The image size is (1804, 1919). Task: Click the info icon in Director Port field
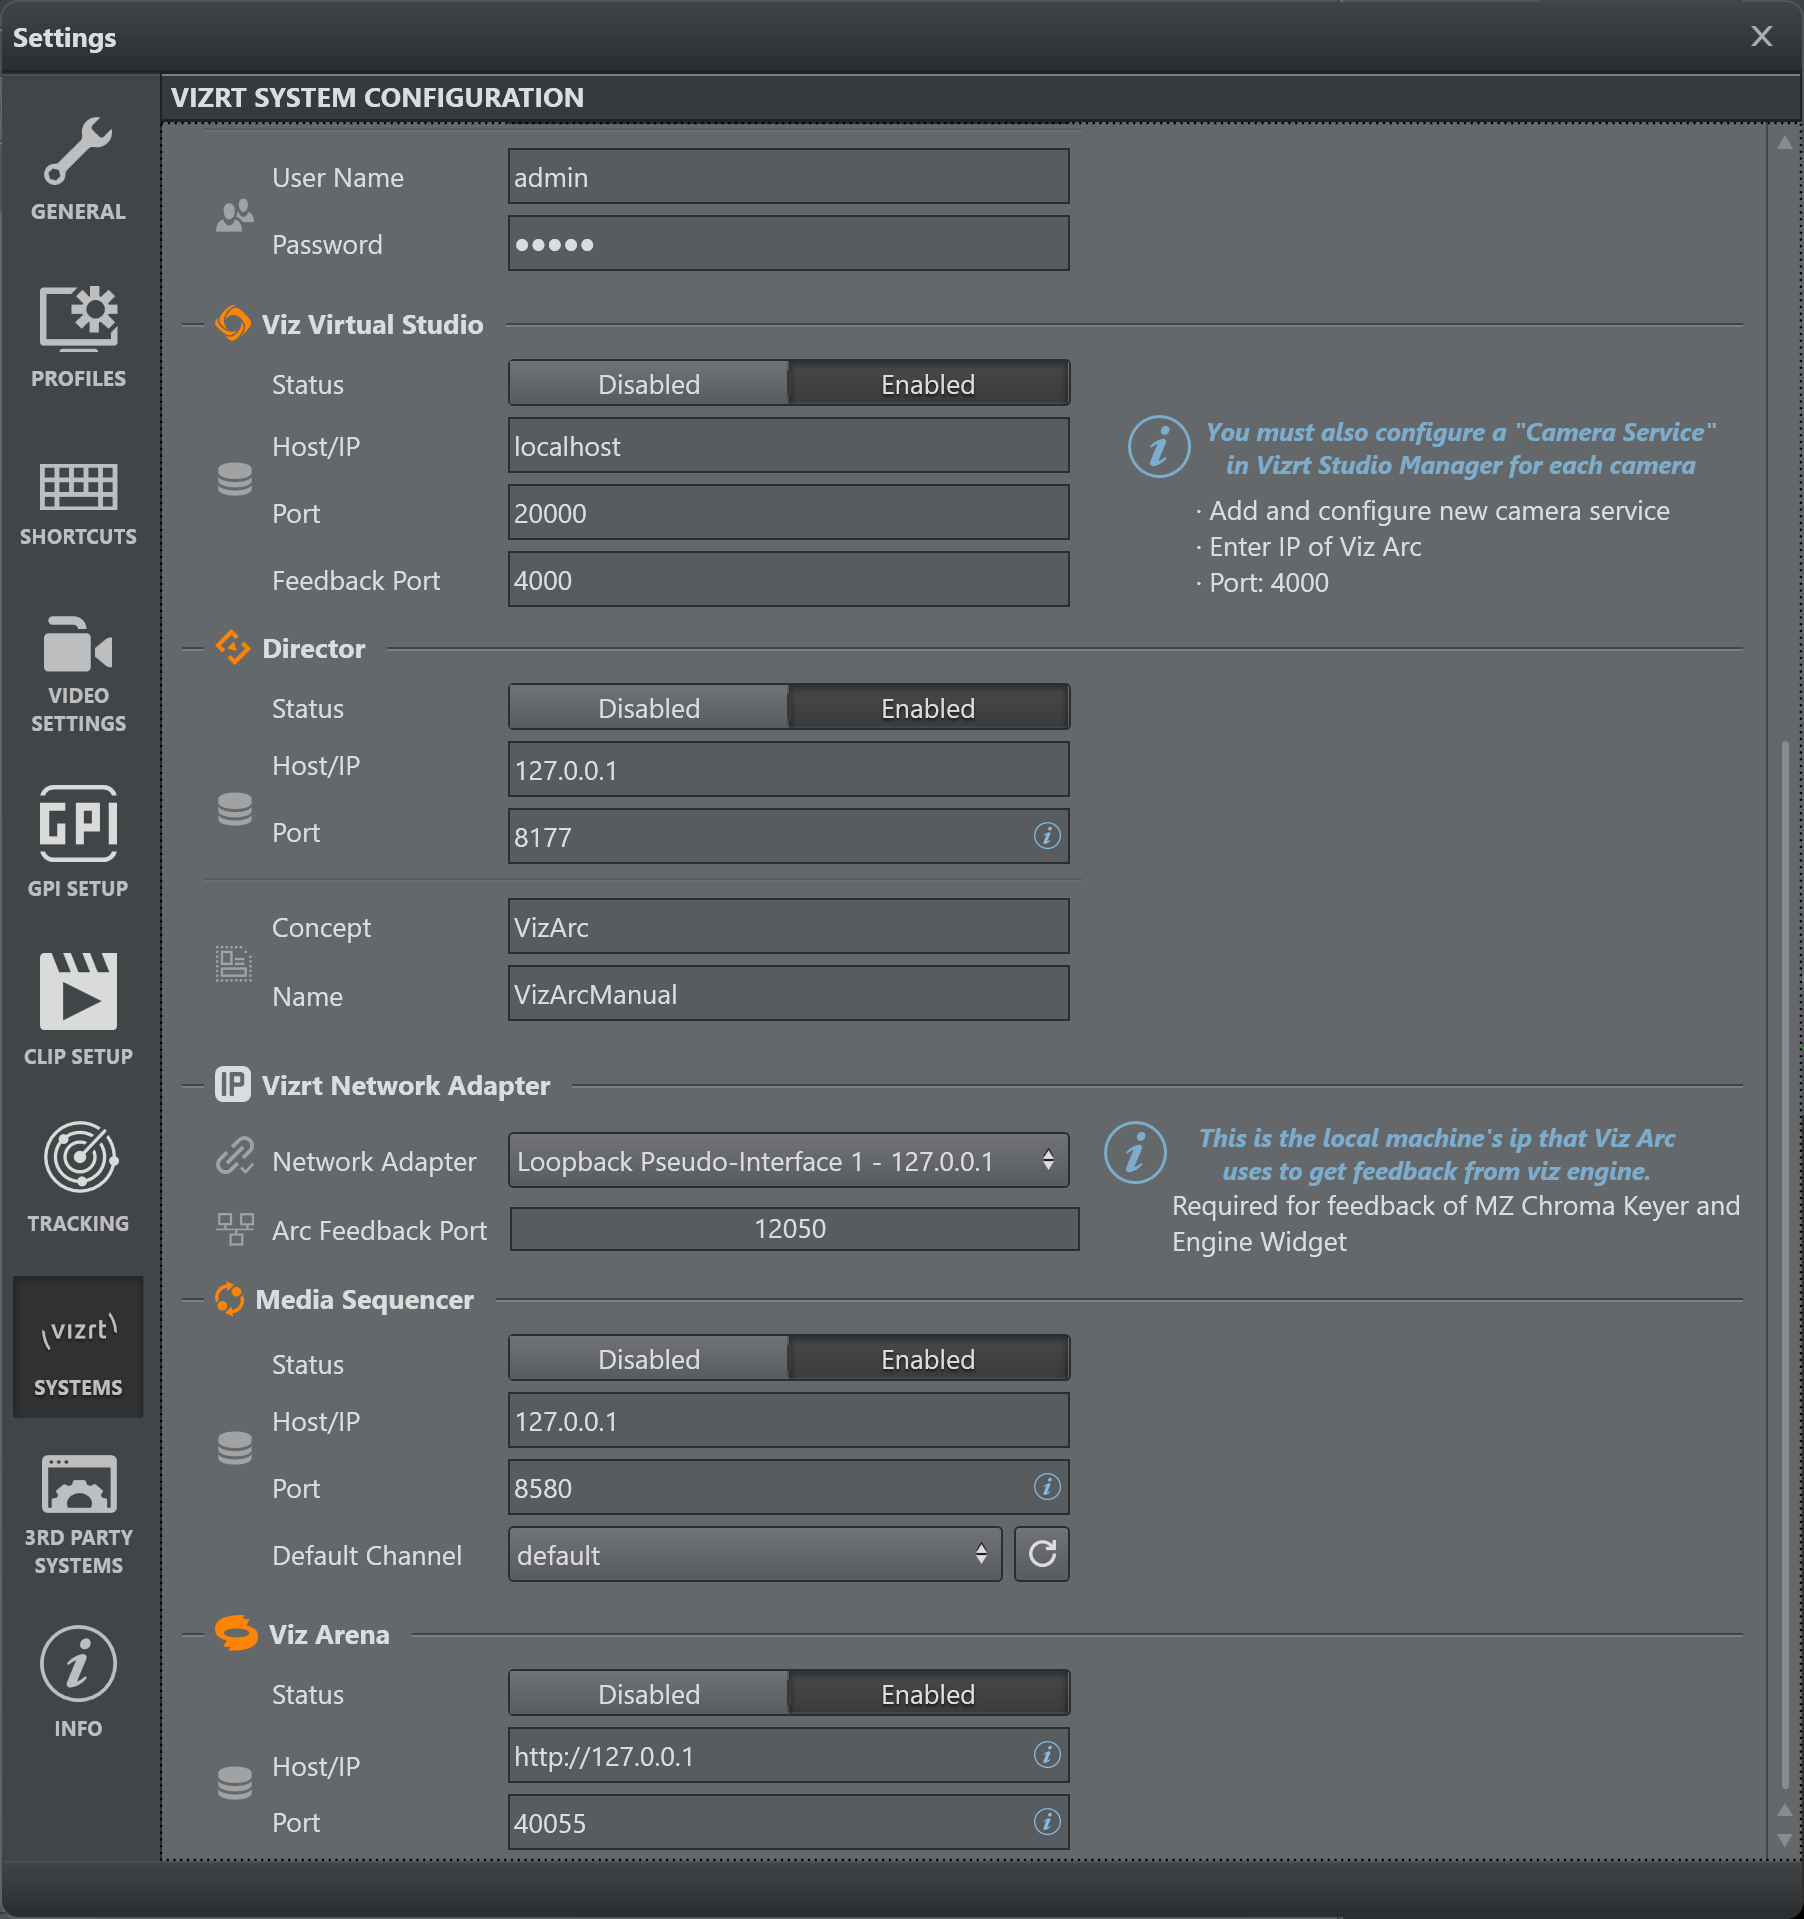1047,836
